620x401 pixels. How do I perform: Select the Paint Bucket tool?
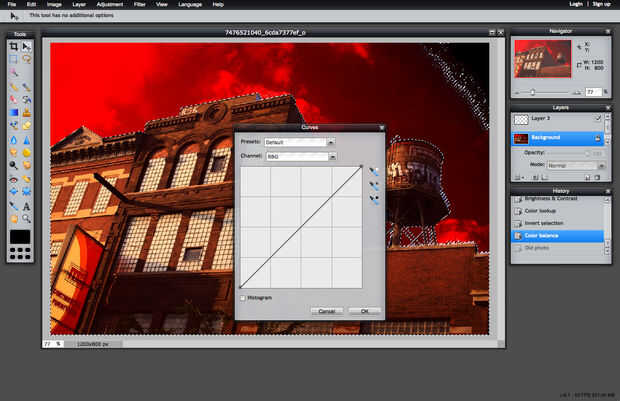[26, 100]
